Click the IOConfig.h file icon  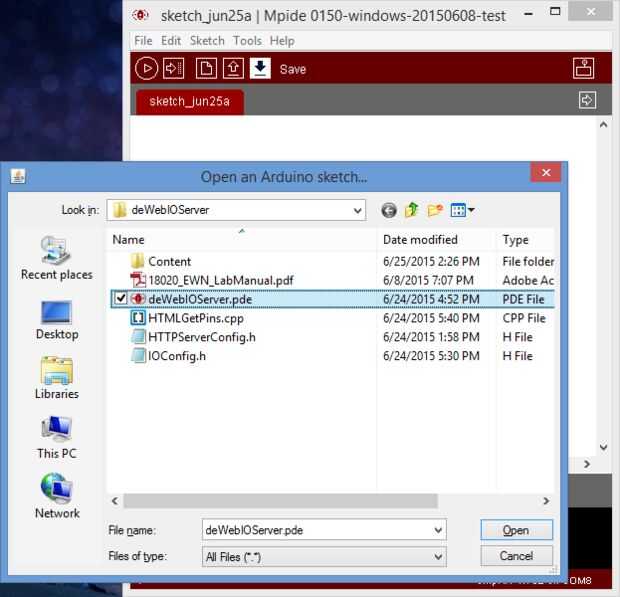click(138, 355)
